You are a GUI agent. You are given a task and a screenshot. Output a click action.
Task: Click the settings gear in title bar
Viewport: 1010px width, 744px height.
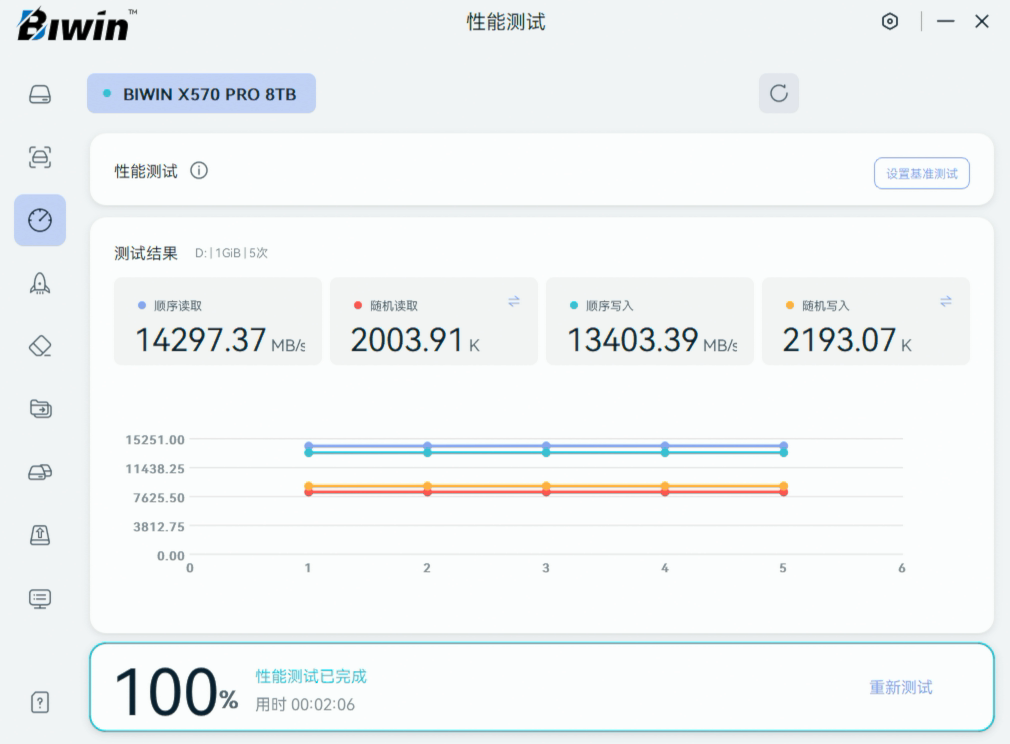[890, 21]
